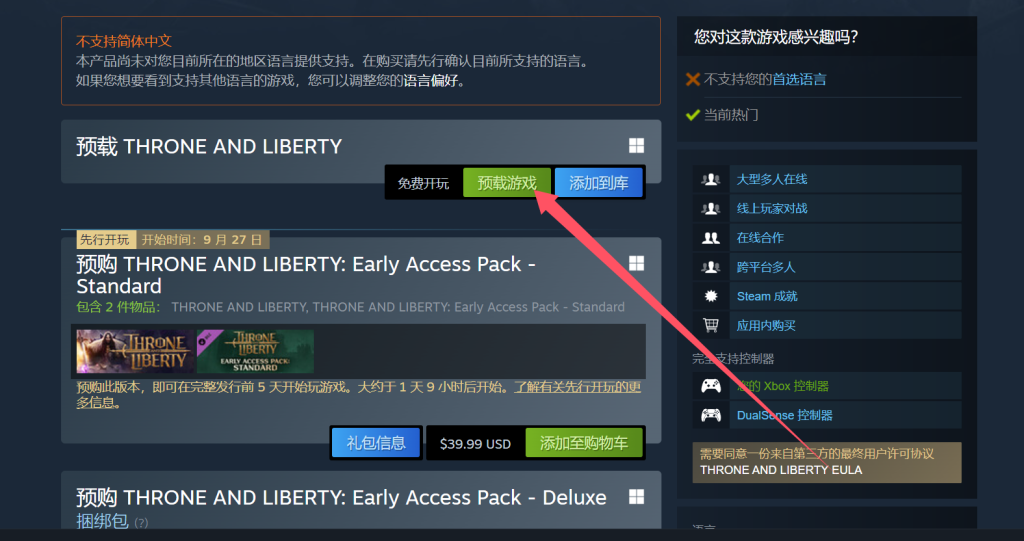Open 礼包信息 package info
Viewport: 1024px width, 541px height.
[376, 443]
